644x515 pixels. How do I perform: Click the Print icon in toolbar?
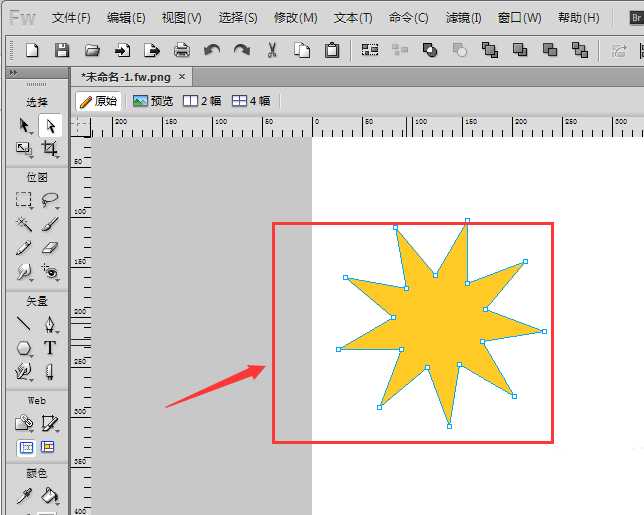click(182, 50)
